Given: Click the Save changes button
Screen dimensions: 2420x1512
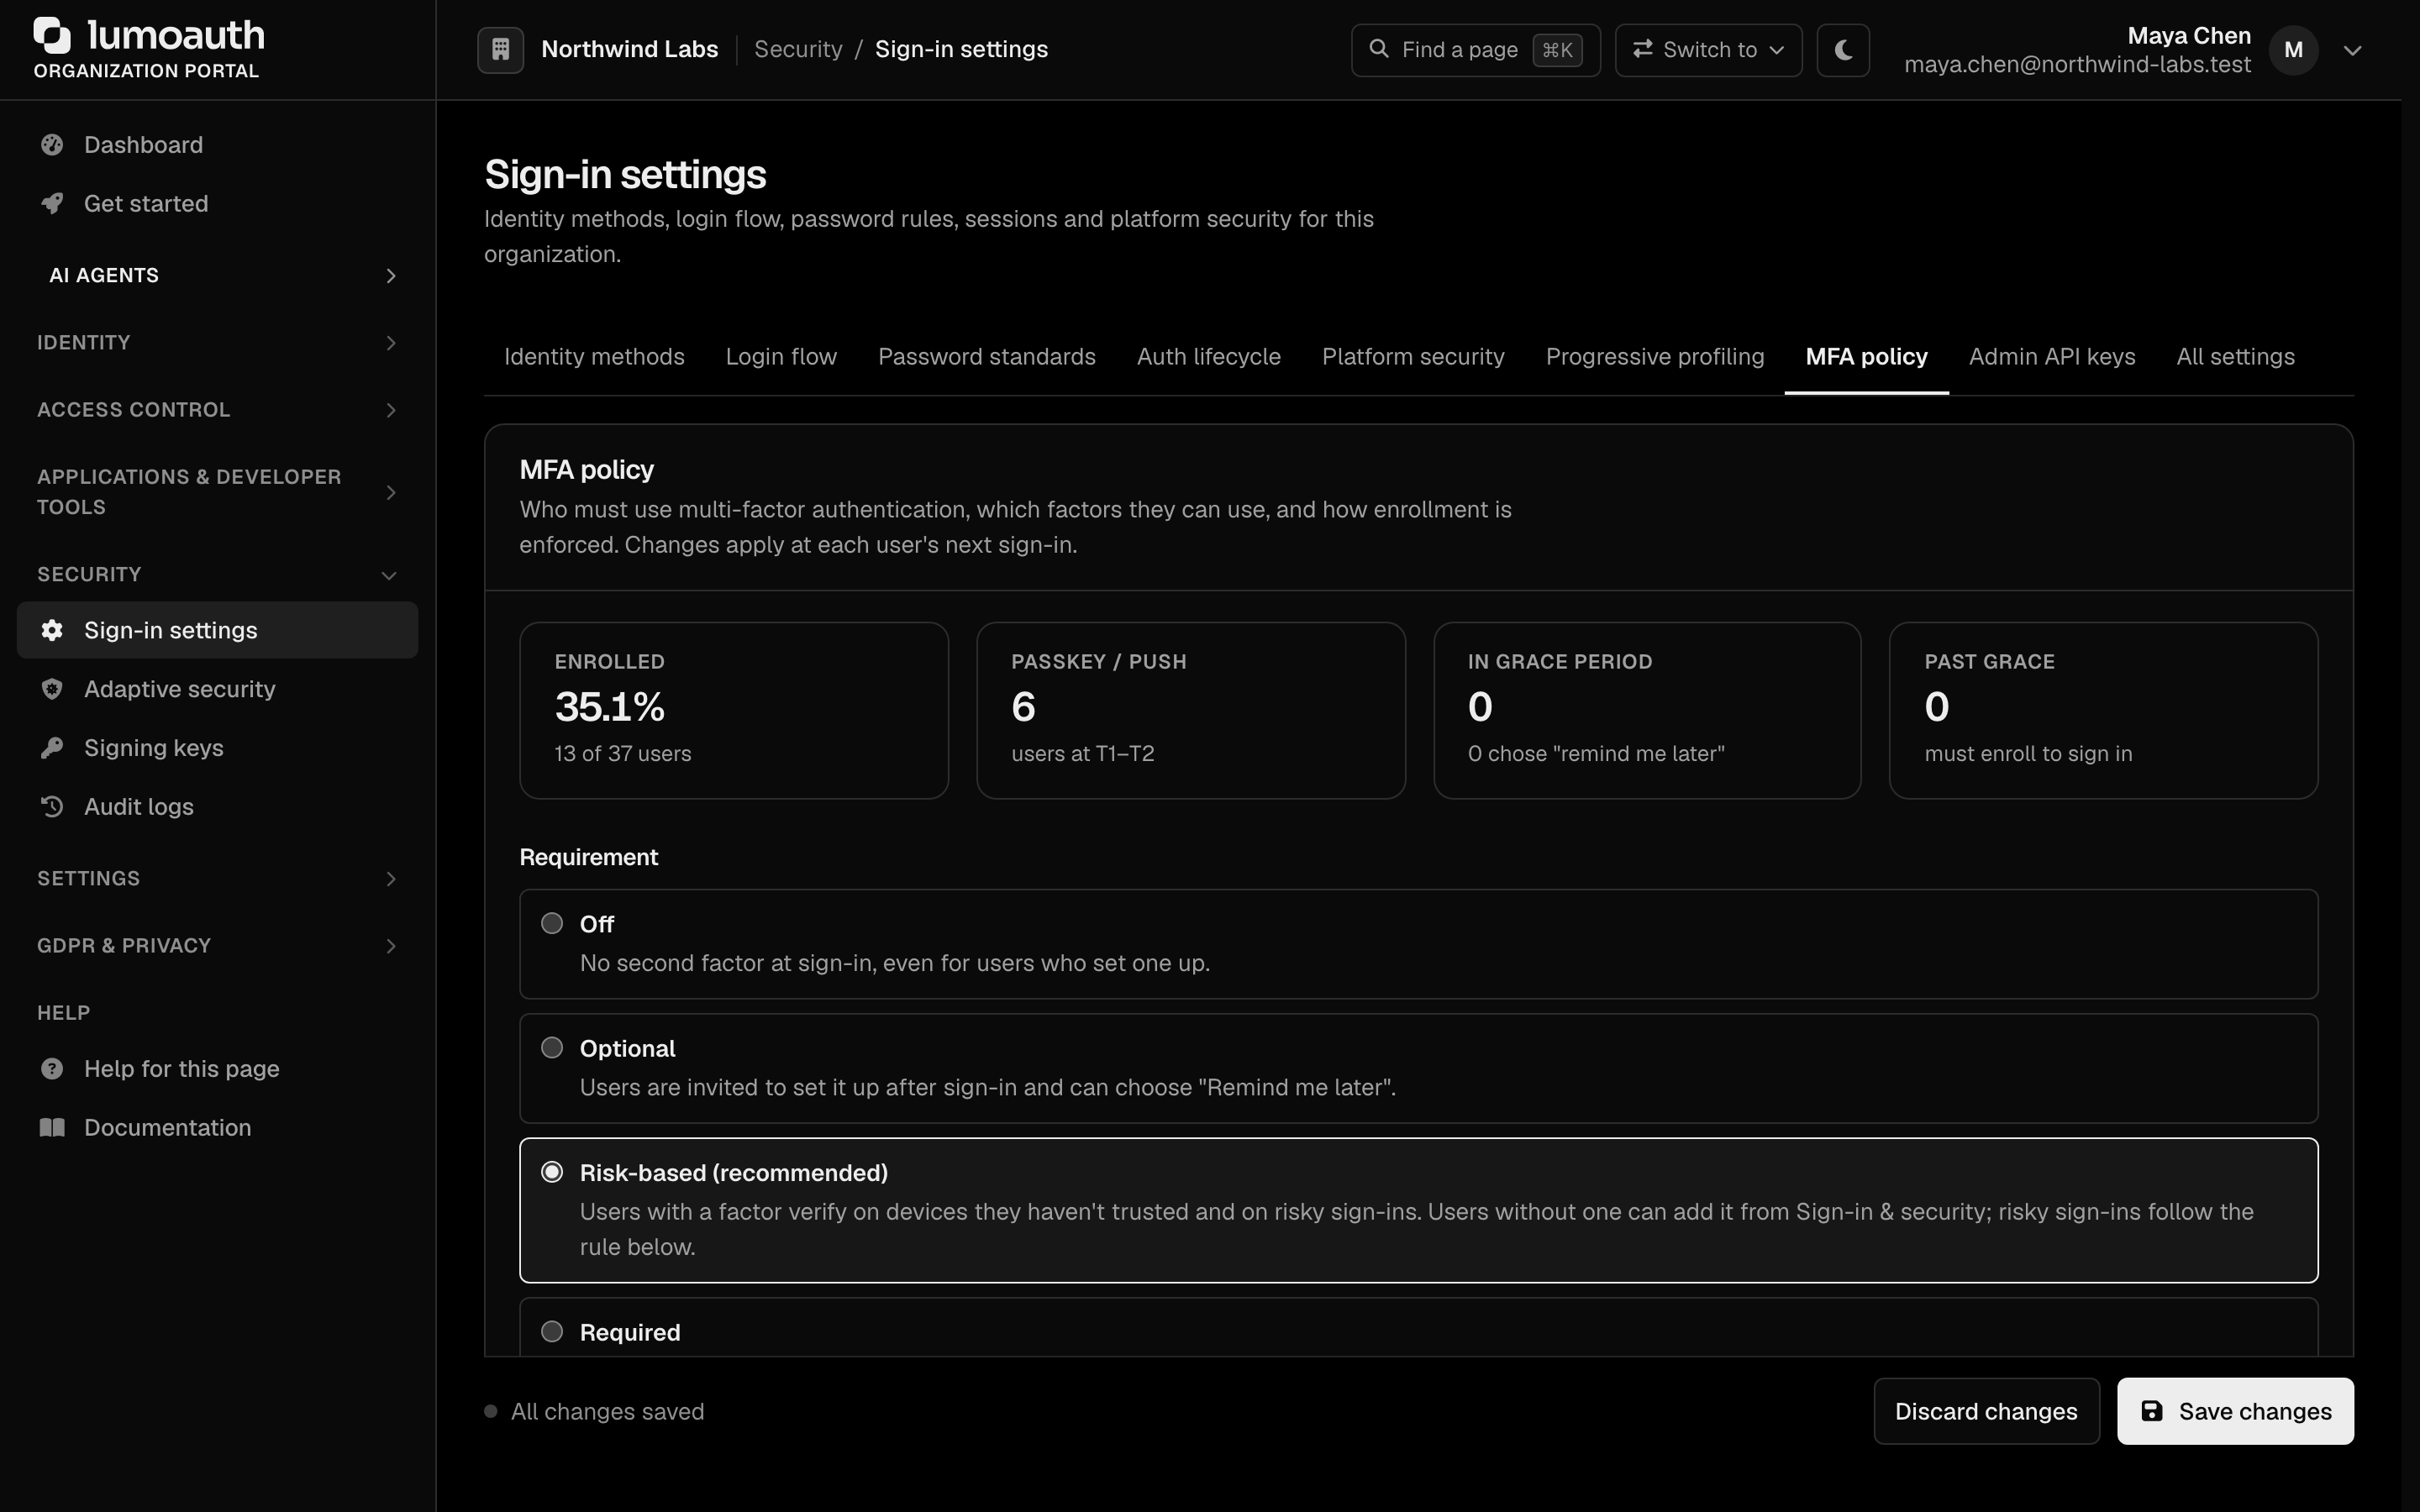Looking at the screenshot, I should [2235, 1411].
